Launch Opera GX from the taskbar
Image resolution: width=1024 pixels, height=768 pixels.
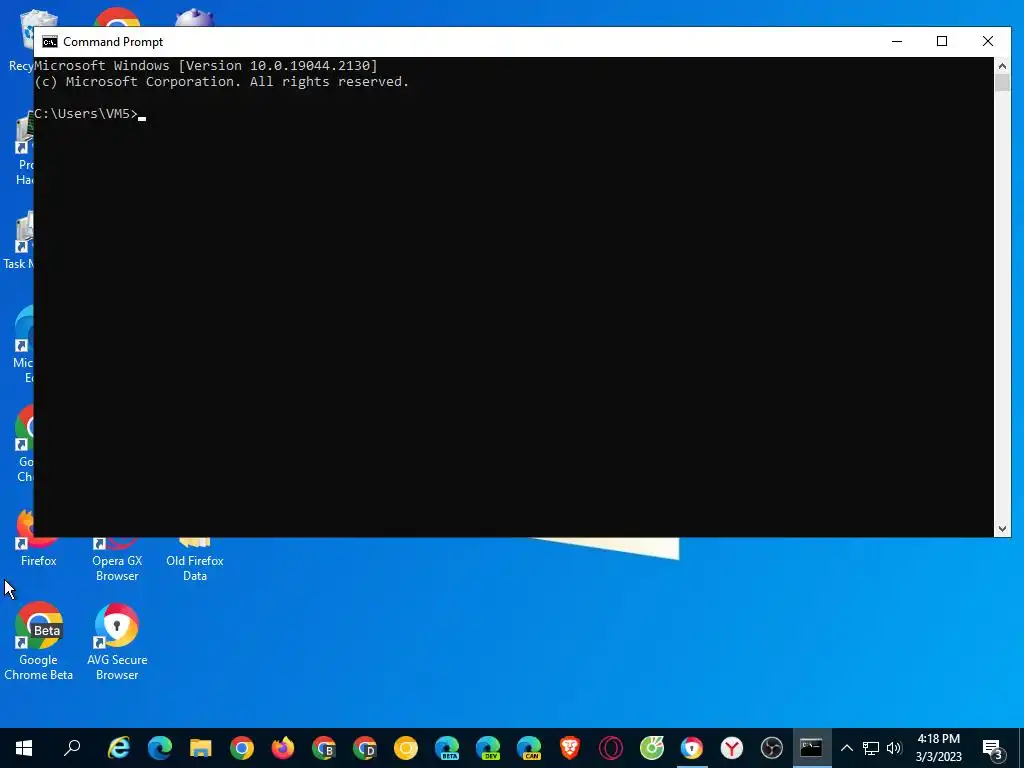(611, 748)
